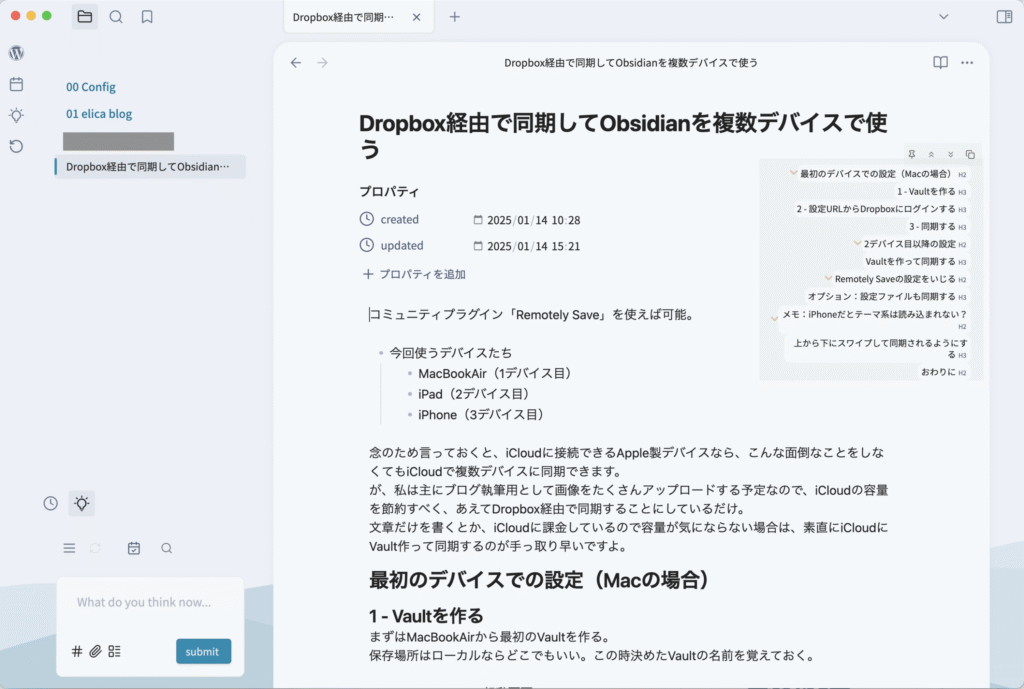Insert a task list with checklist icon
The image size is (1024, 689).
point(114,651)
